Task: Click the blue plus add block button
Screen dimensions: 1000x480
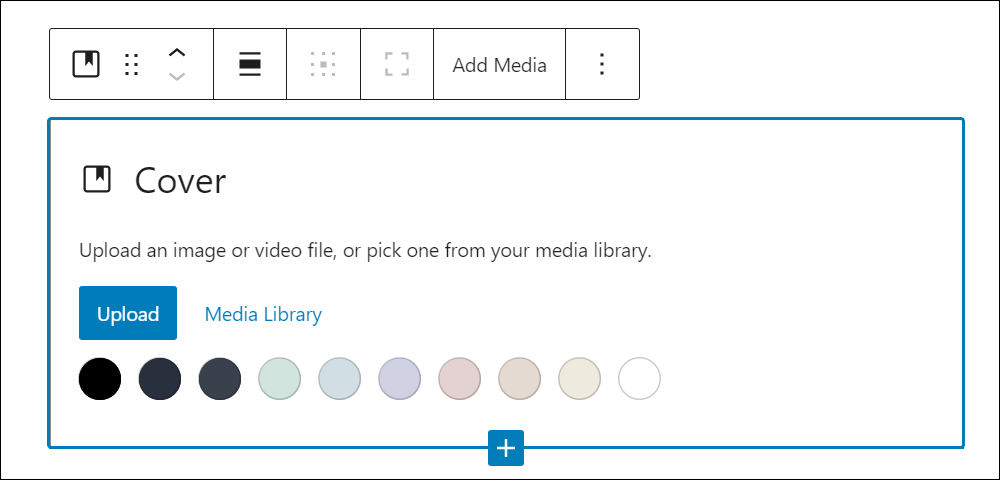Action: 506,448
